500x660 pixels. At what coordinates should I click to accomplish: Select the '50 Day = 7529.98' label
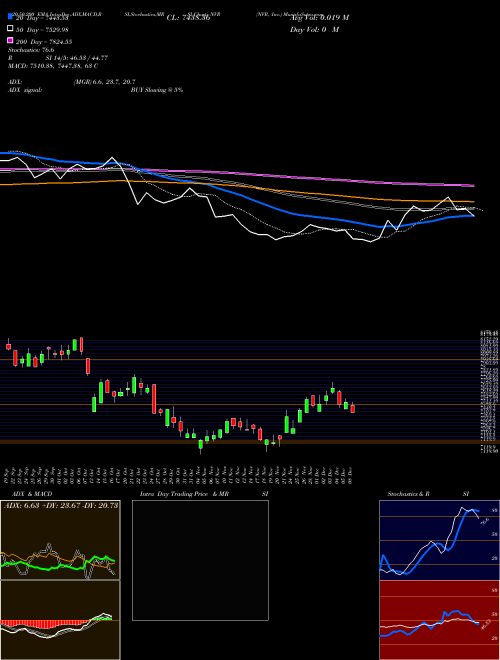[42, 29]
